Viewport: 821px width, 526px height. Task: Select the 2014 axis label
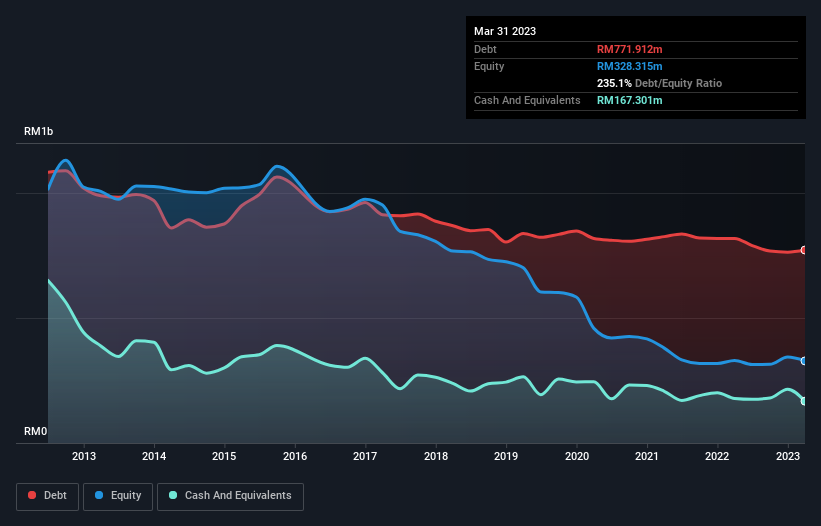pos(154,456)
